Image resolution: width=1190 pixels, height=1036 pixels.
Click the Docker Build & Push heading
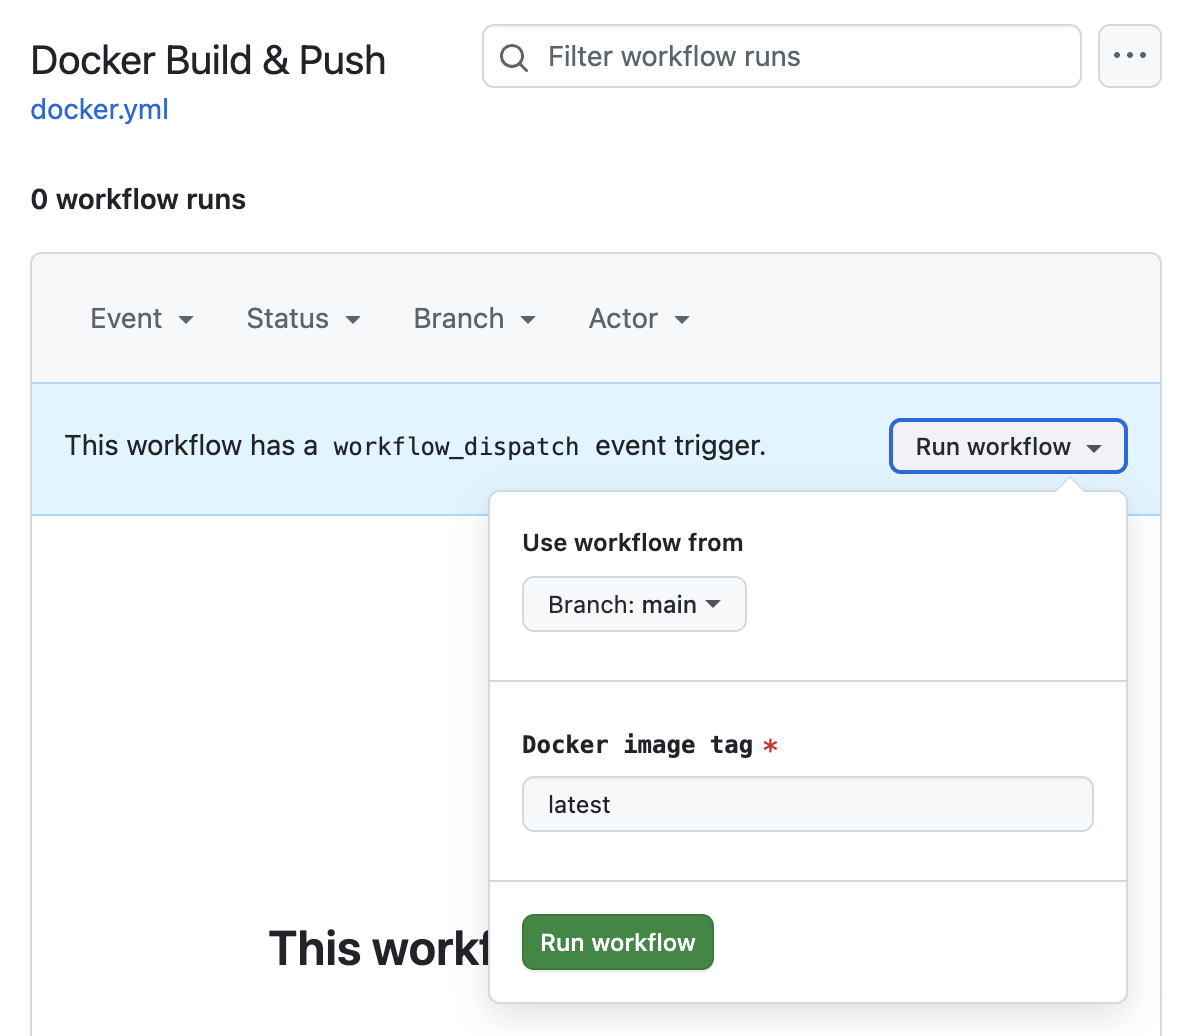208,61
